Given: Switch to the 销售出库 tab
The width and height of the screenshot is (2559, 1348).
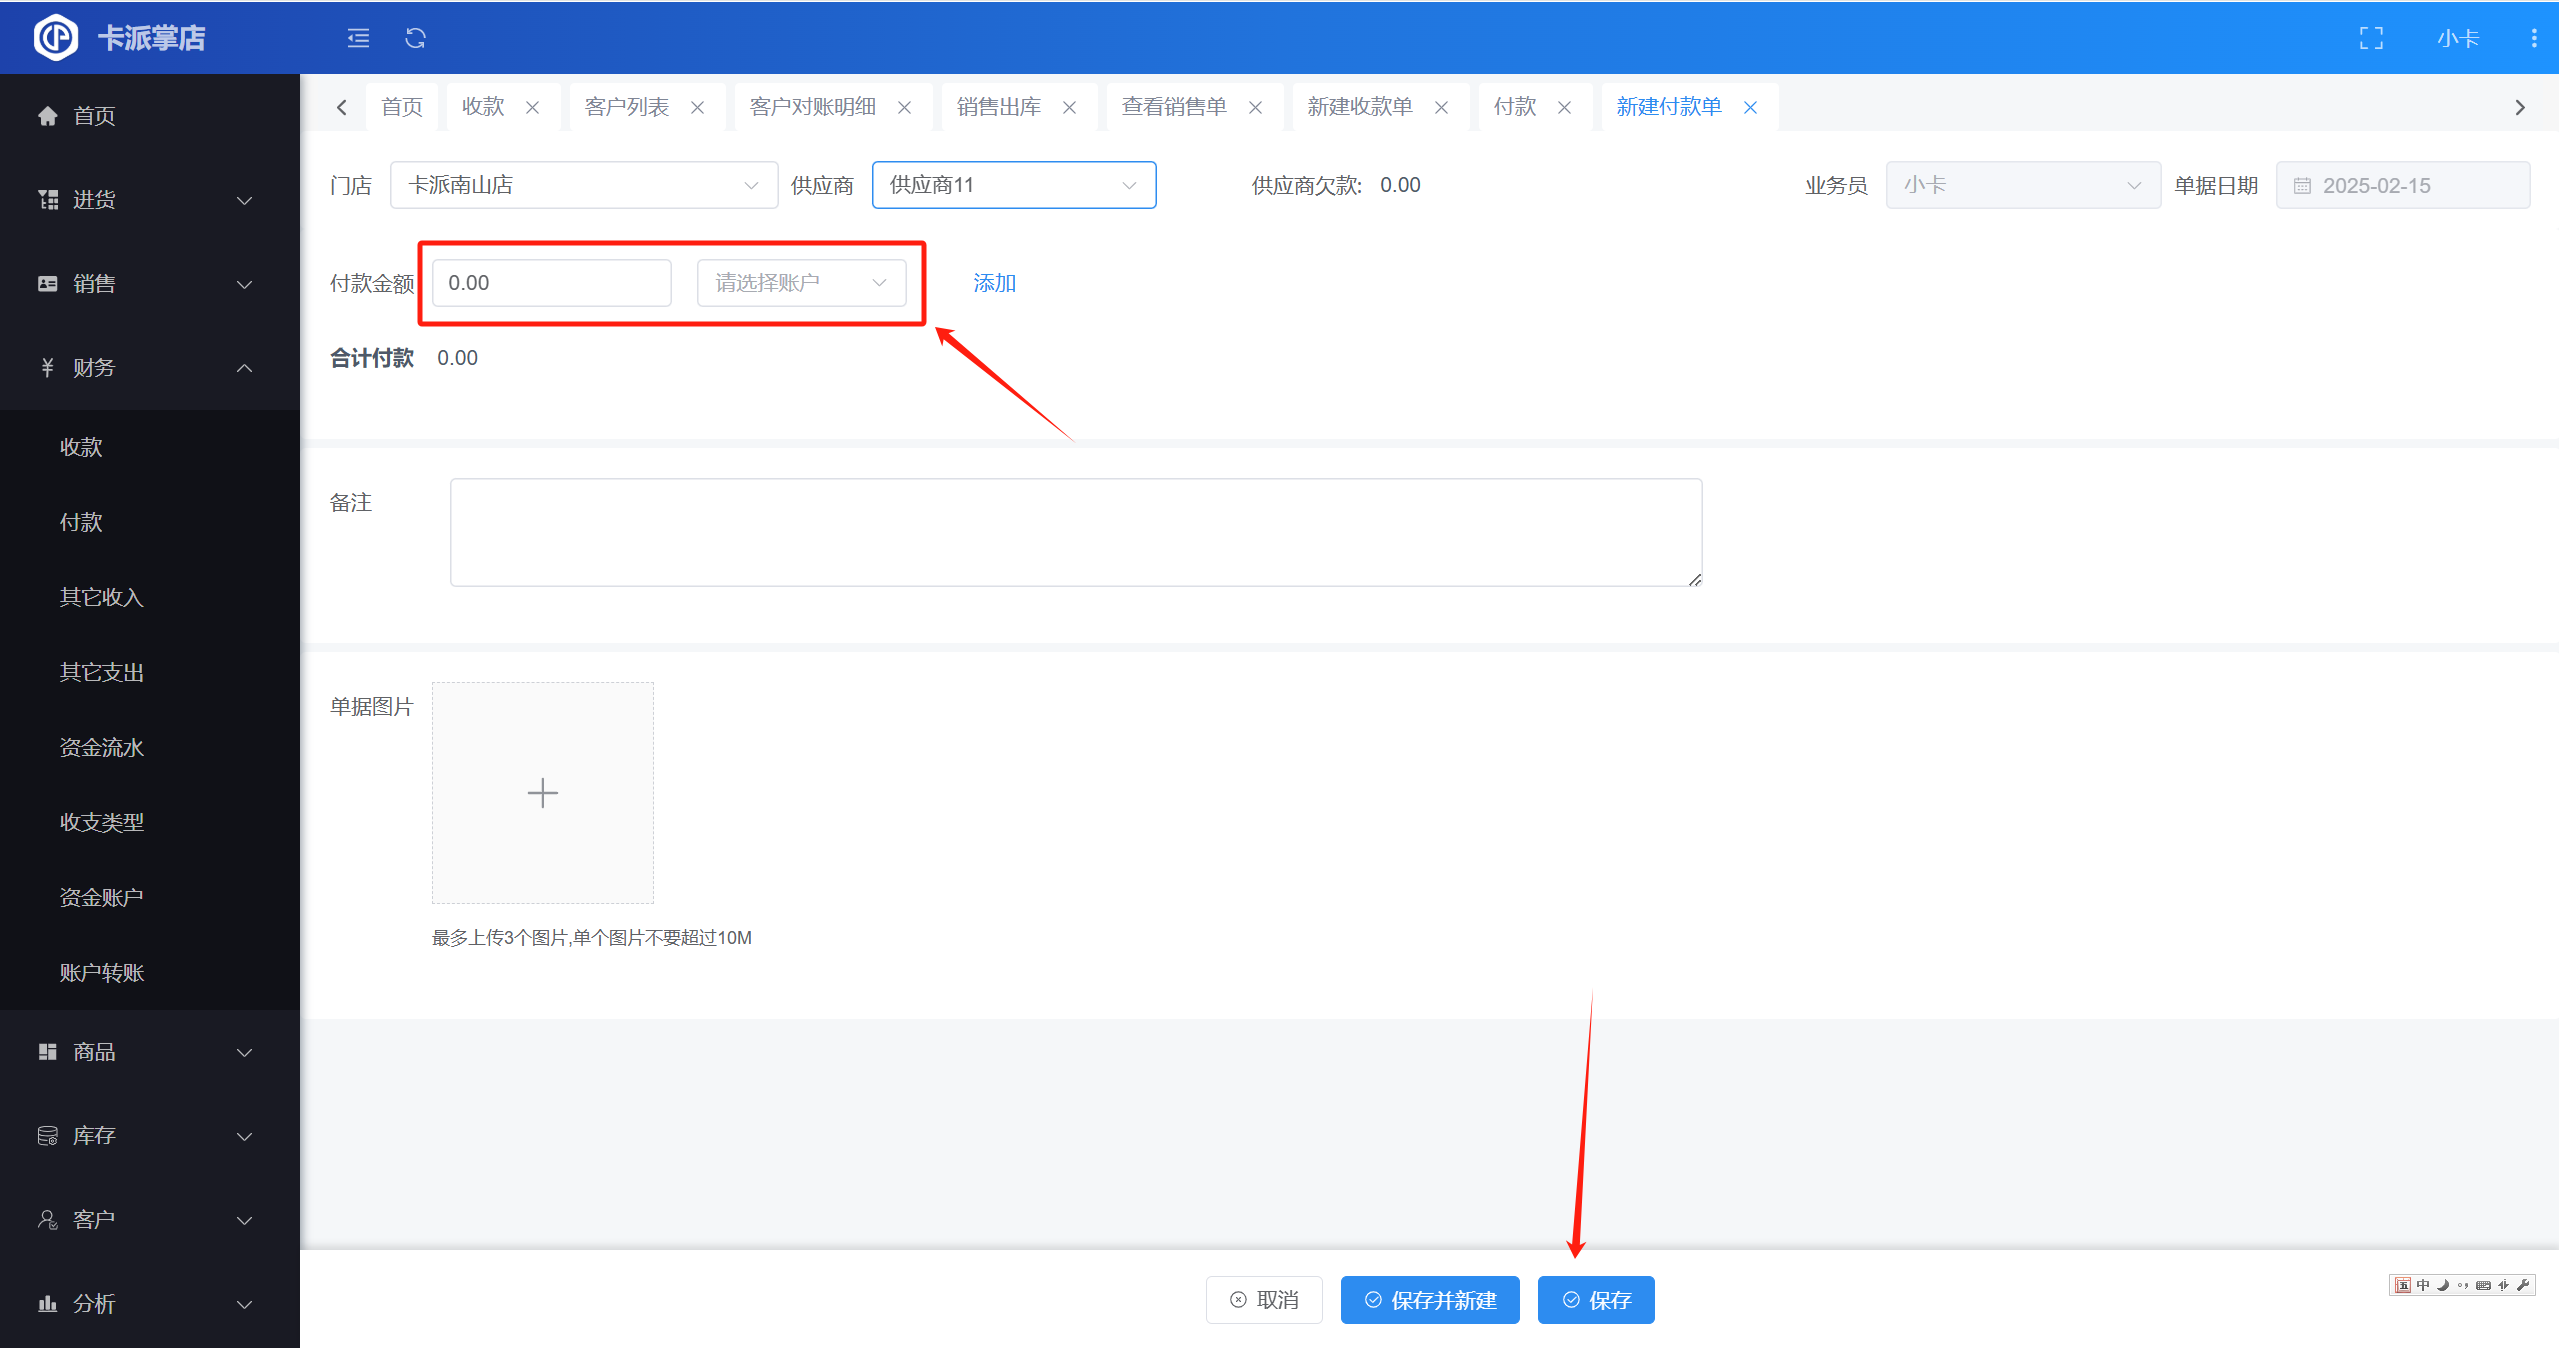Looking at the screenshot, I should coord(998,107).
